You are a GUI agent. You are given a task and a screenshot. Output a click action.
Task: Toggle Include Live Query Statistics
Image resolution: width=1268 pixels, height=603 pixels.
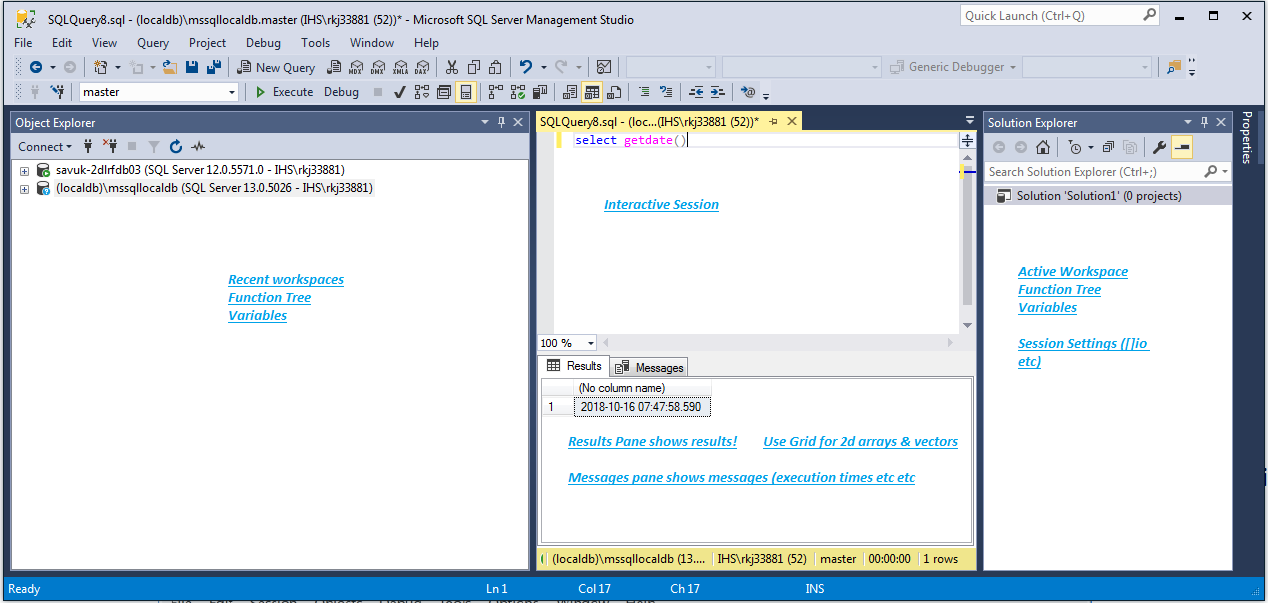point(518,92)
